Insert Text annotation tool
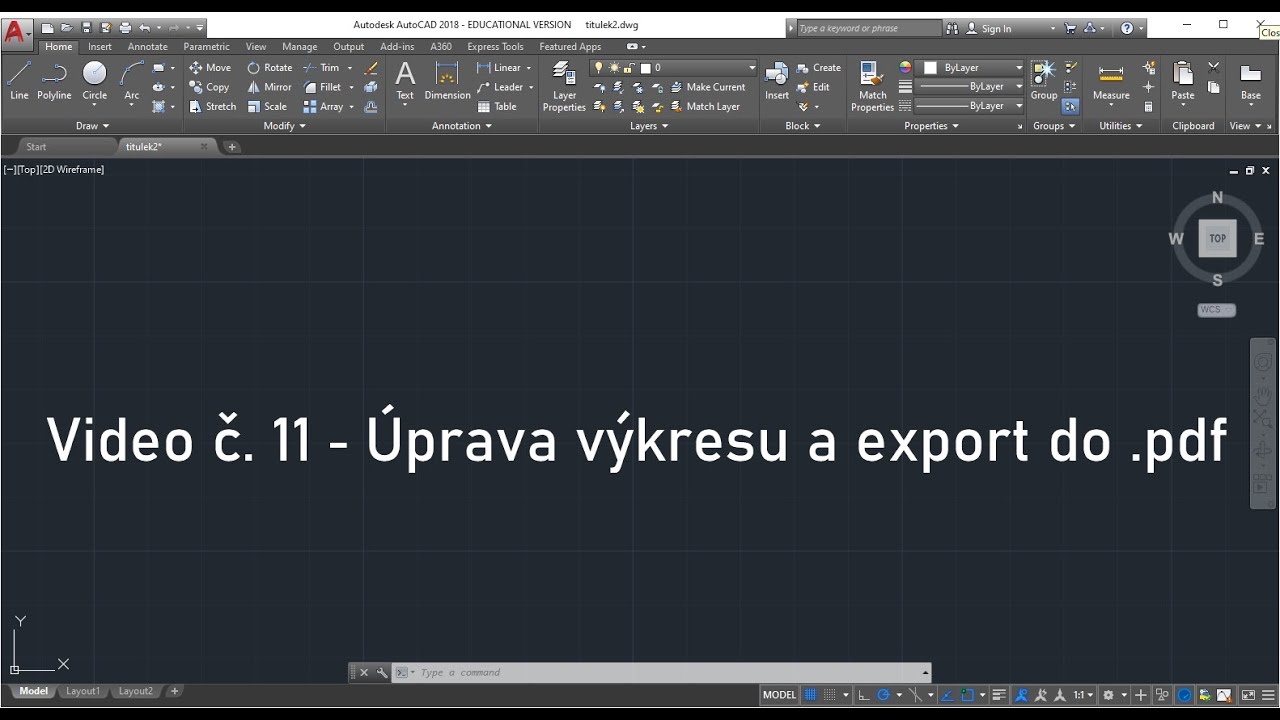 click(405, 81)
